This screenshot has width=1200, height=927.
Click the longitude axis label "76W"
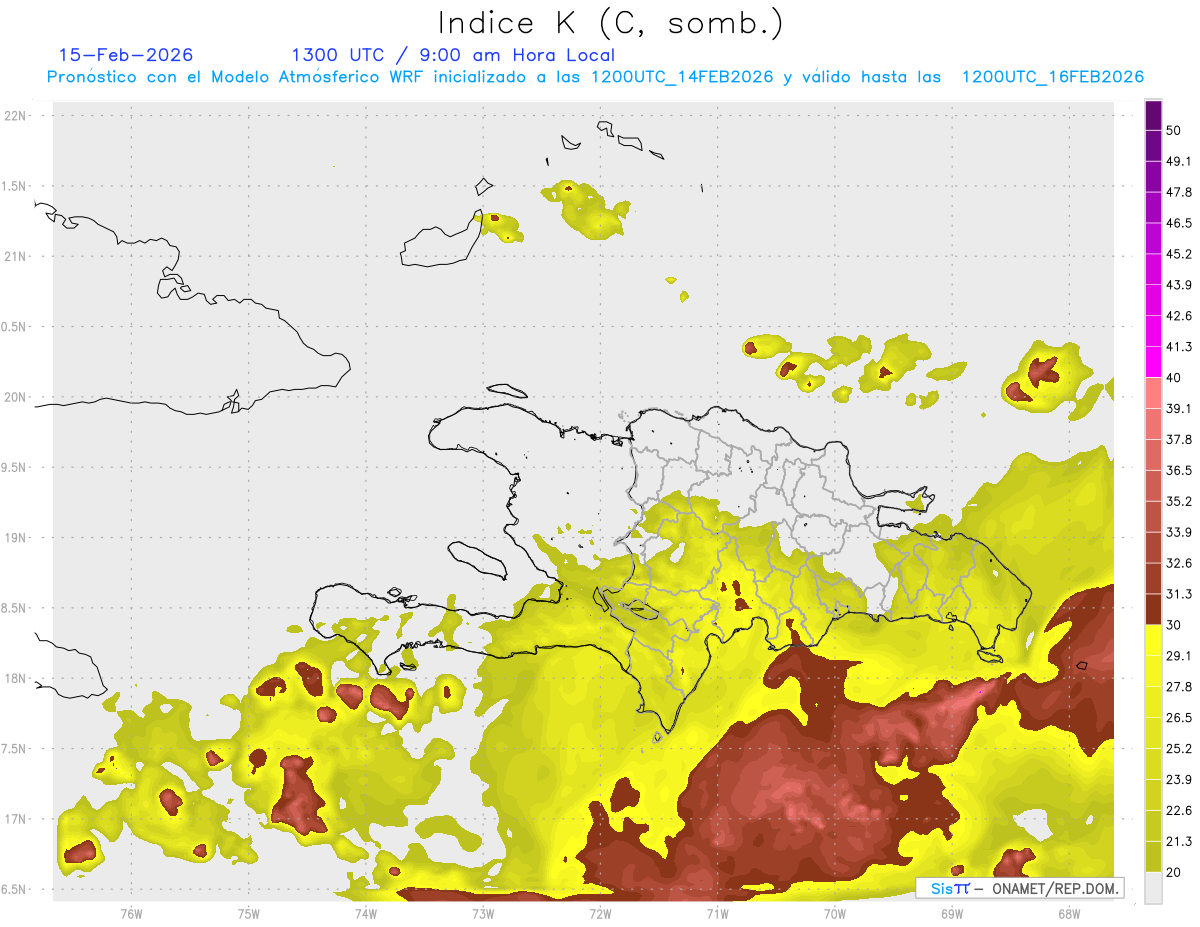(131, 914)
